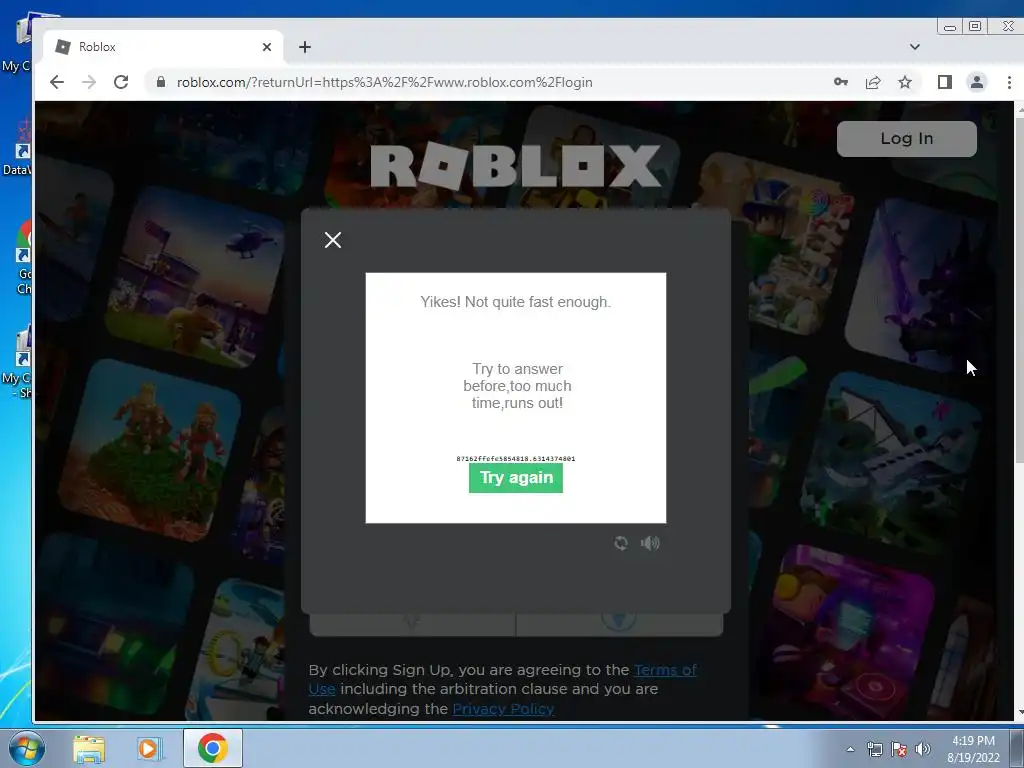Viewport: 1024px width, 768px height.
Task: View site info via the padlock icon
Action: click(161, 82)
